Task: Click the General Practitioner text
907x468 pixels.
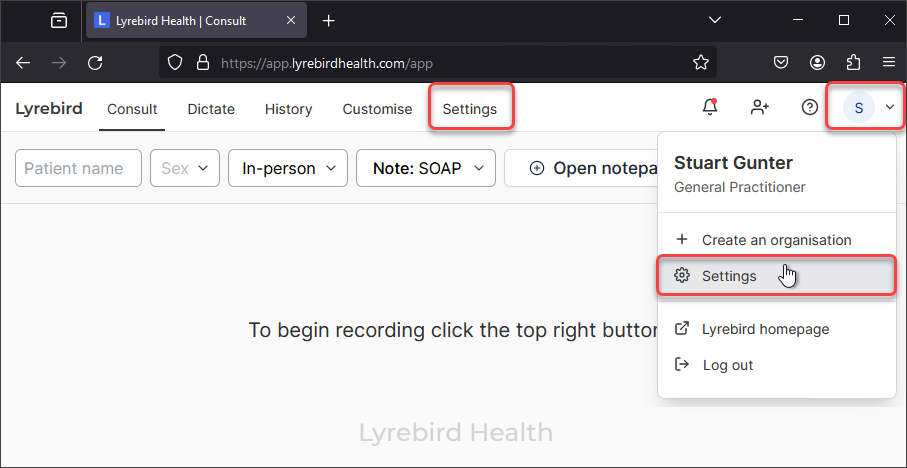Action: click(x=739, y=187)
